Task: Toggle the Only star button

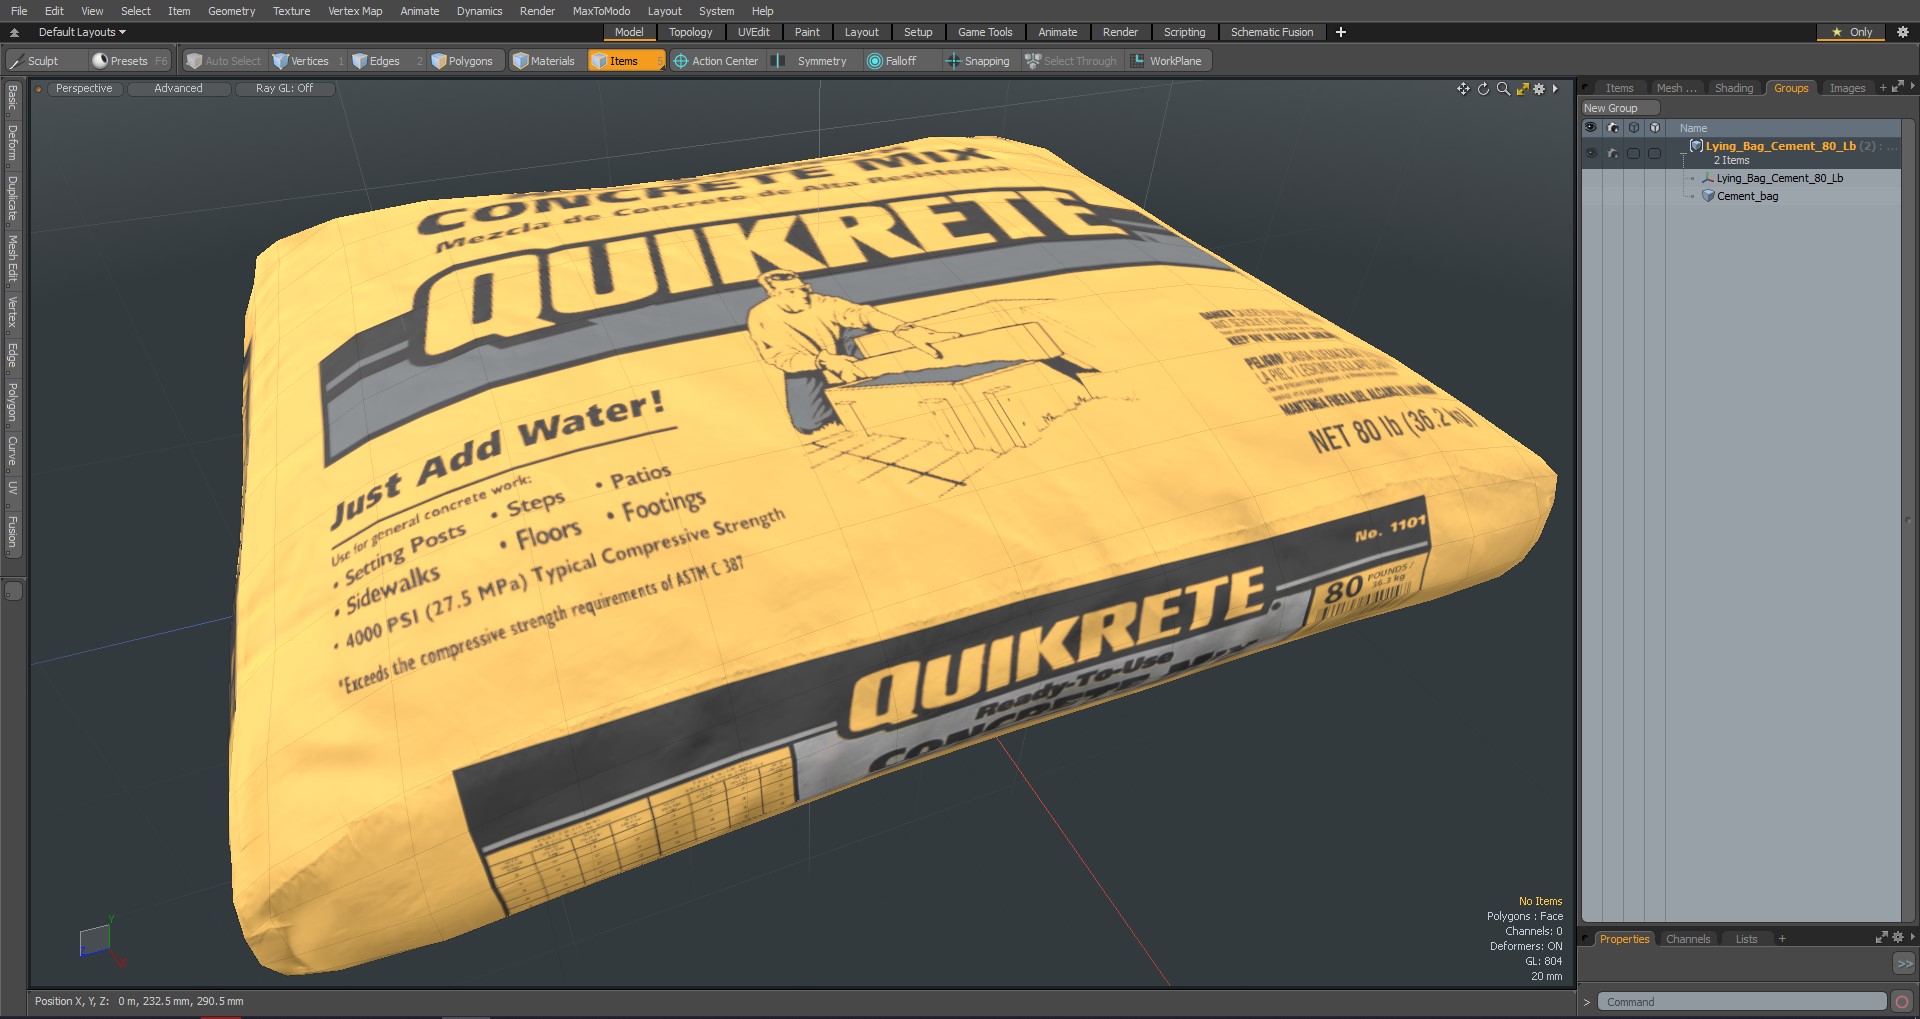Action: pyautogui.click(x=1851, y=32)
